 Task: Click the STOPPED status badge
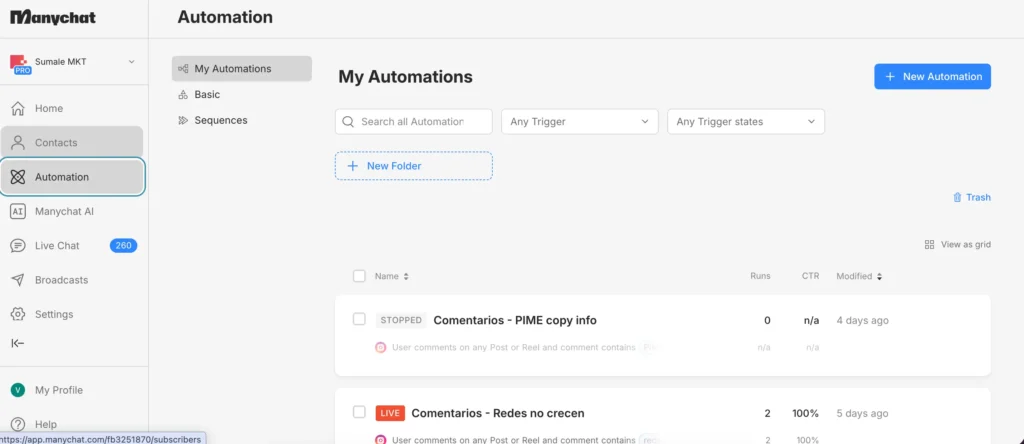[401, 320]
